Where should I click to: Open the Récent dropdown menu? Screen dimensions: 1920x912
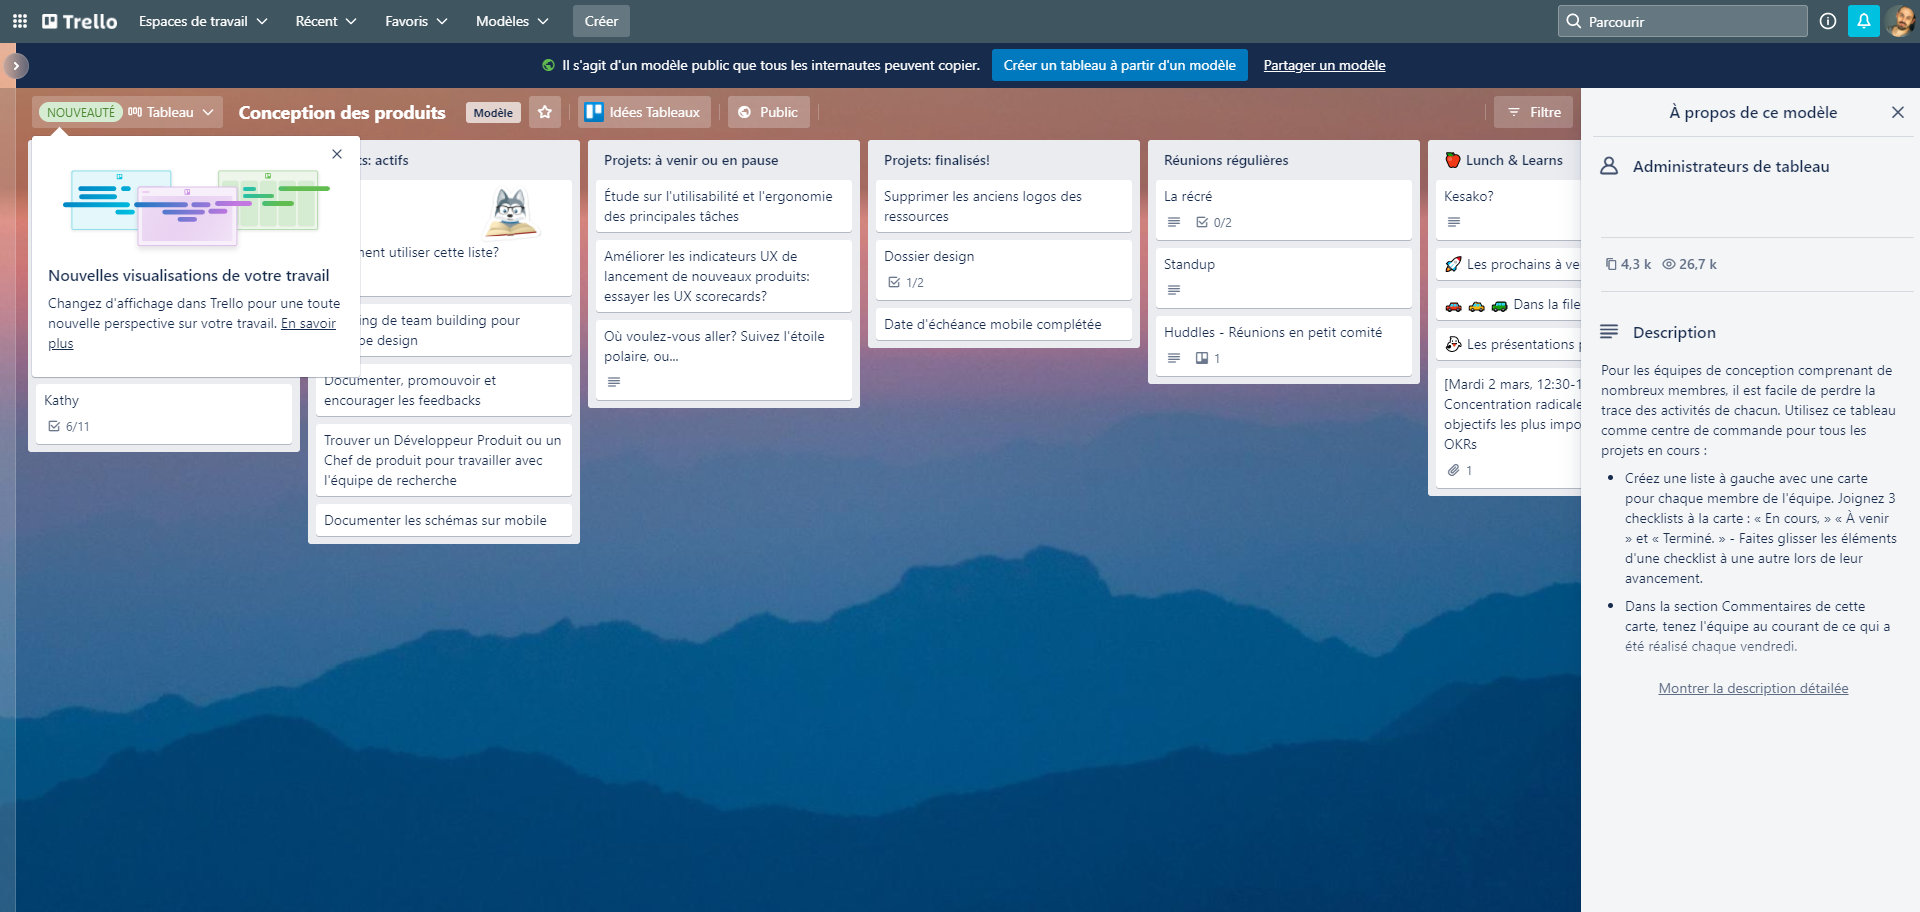click(326, 21)
